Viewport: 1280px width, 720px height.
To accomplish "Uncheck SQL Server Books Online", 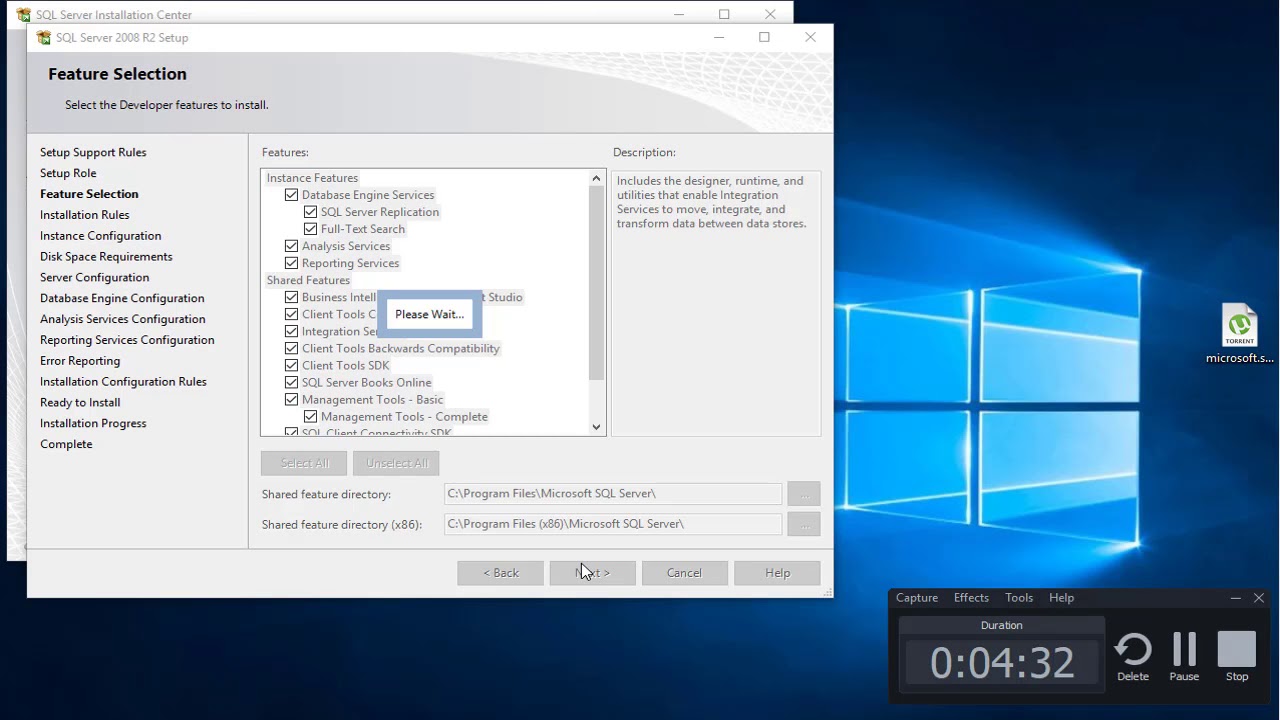I will point(291,382).
